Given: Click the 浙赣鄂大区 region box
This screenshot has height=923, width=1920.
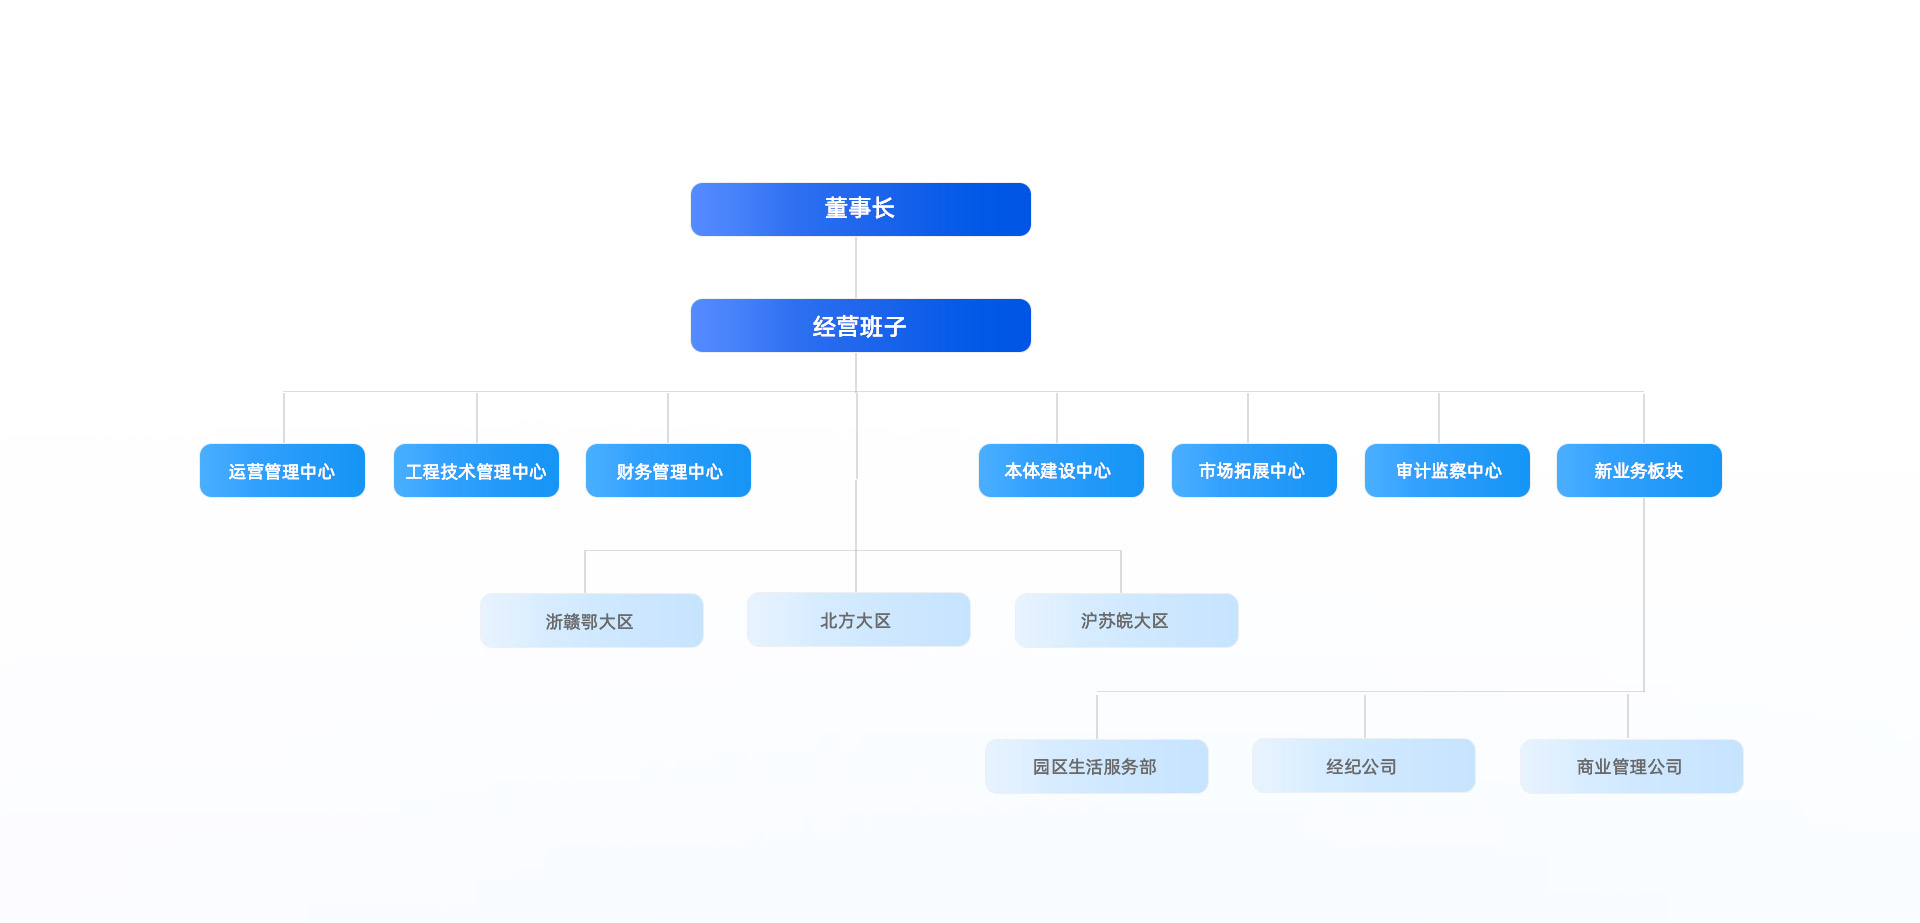Looking at the screenshot, I should [x=591, y=620].
